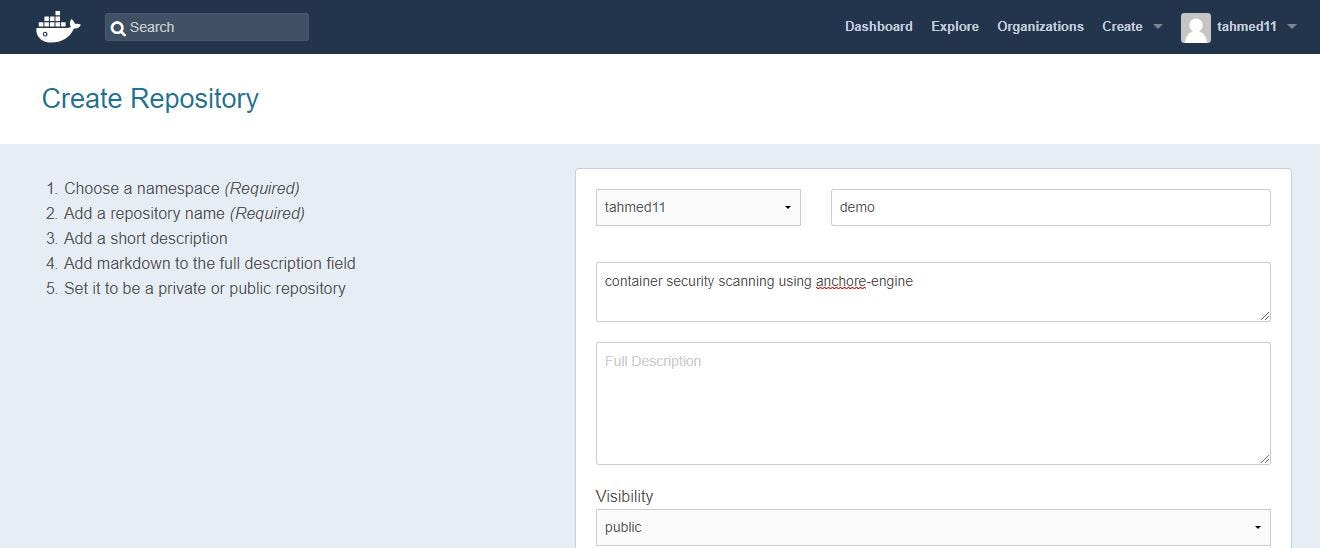Click the Full Description text area

(x=933, y=403)
